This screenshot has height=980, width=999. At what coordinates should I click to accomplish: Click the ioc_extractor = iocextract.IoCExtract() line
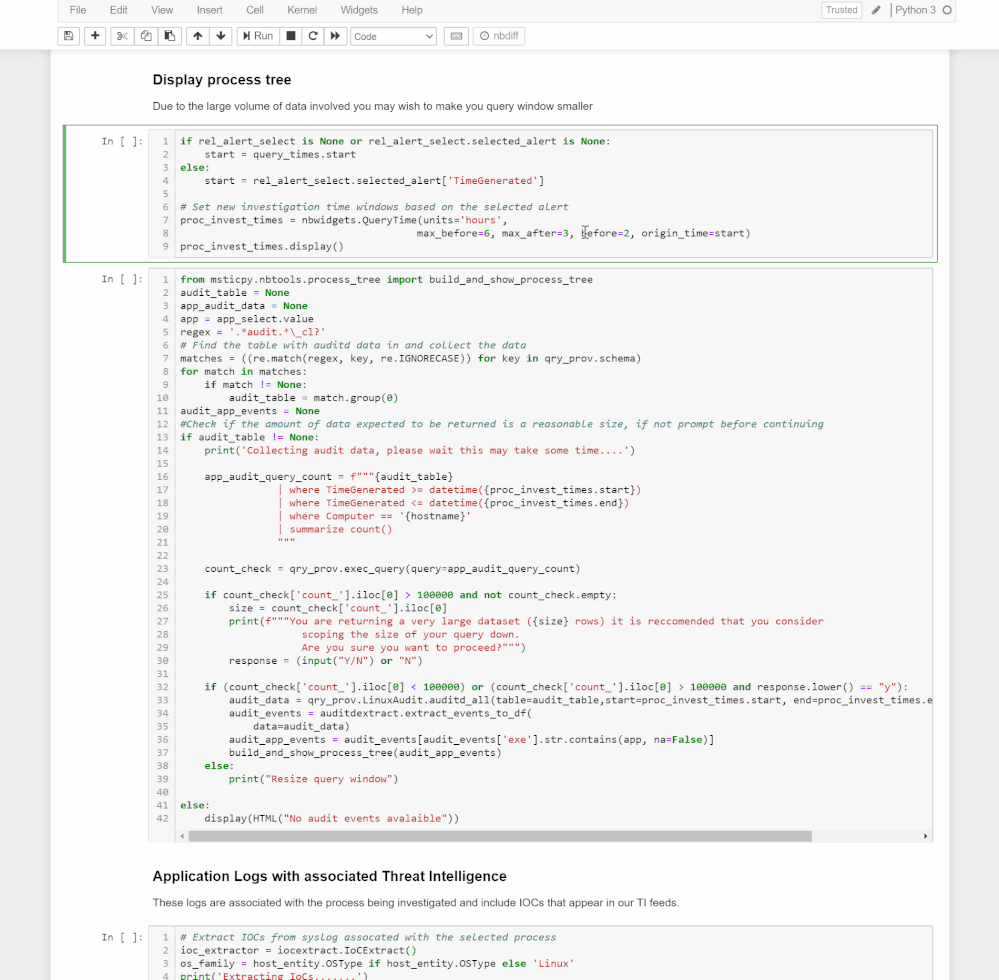click(298, 951)
